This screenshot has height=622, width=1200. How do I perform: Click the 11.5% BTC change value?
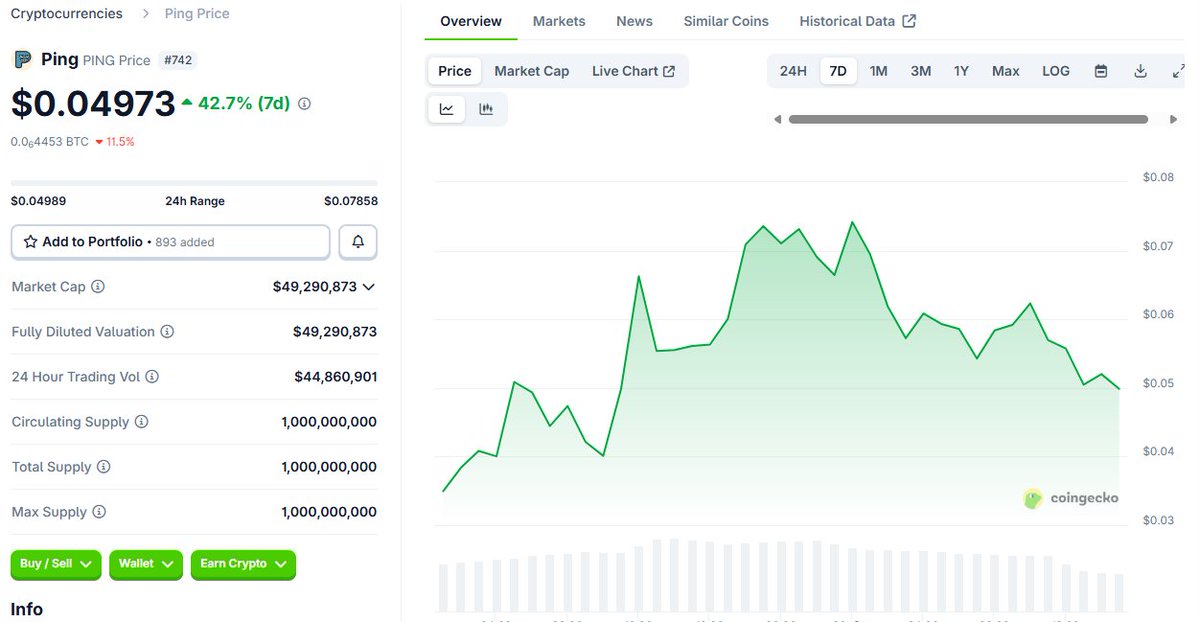(x=115, y=142)
